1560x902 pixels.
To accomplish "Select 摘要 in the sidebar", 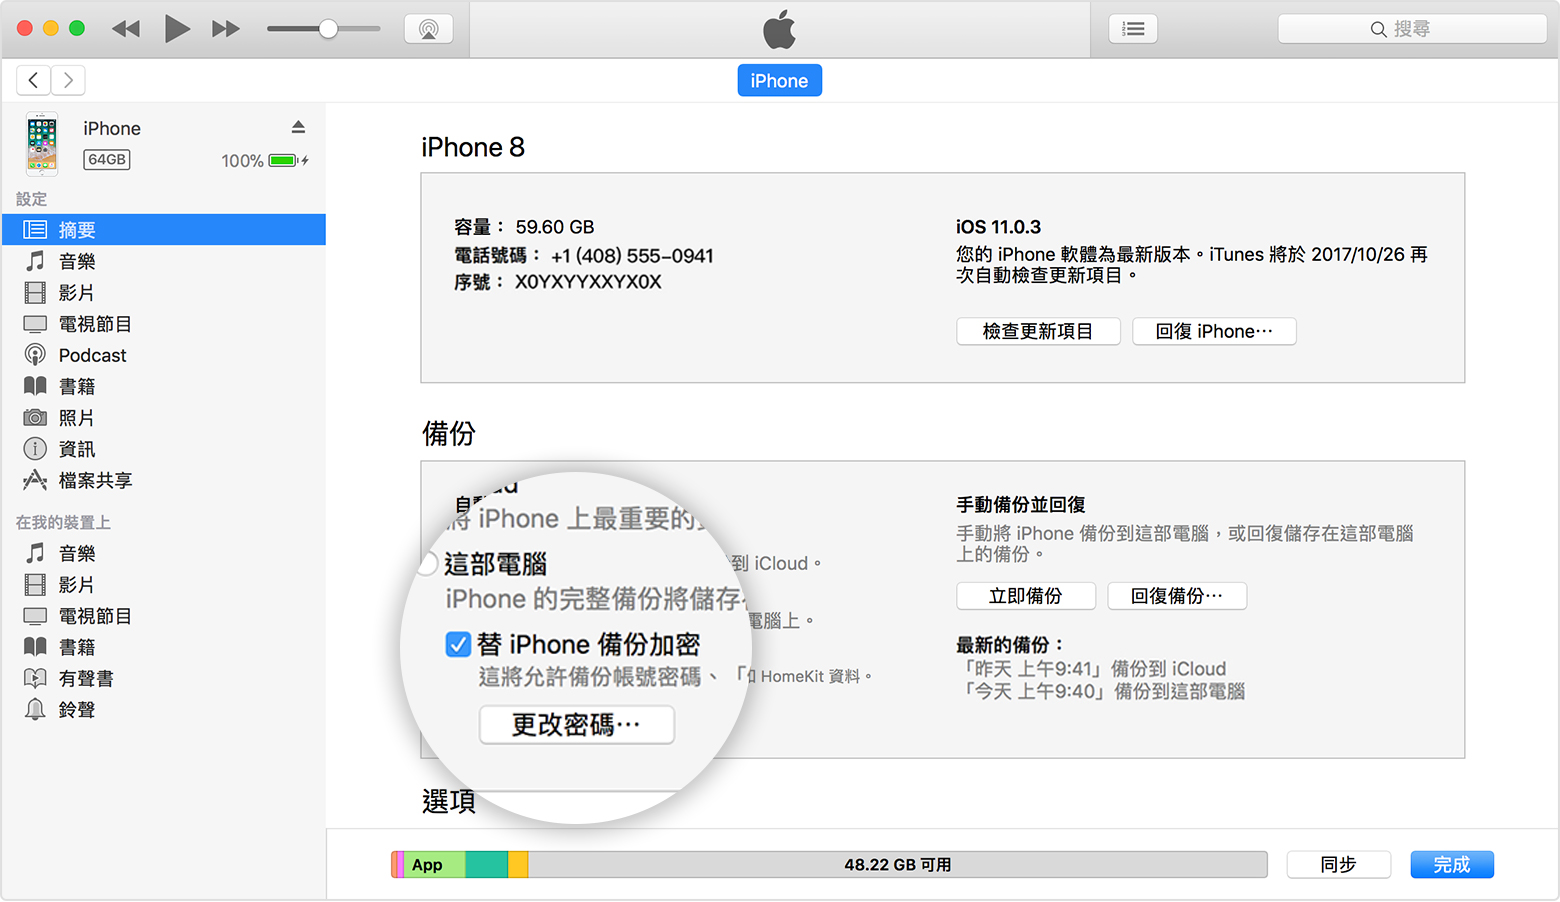I will pos(77,230).
